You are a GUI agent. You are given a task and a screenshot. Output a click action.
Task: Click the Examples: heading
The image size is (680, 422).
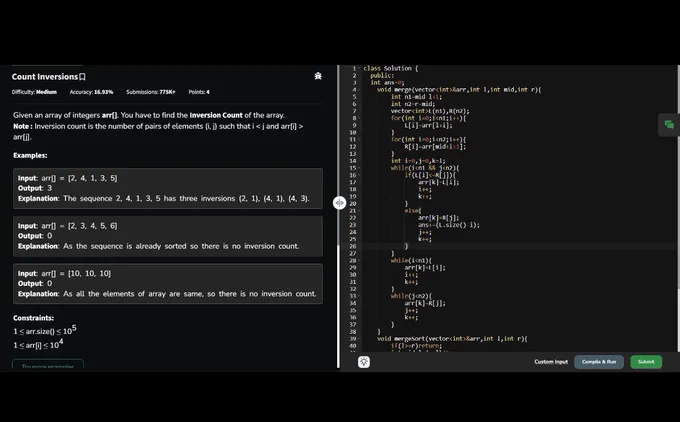coord(30,155)
